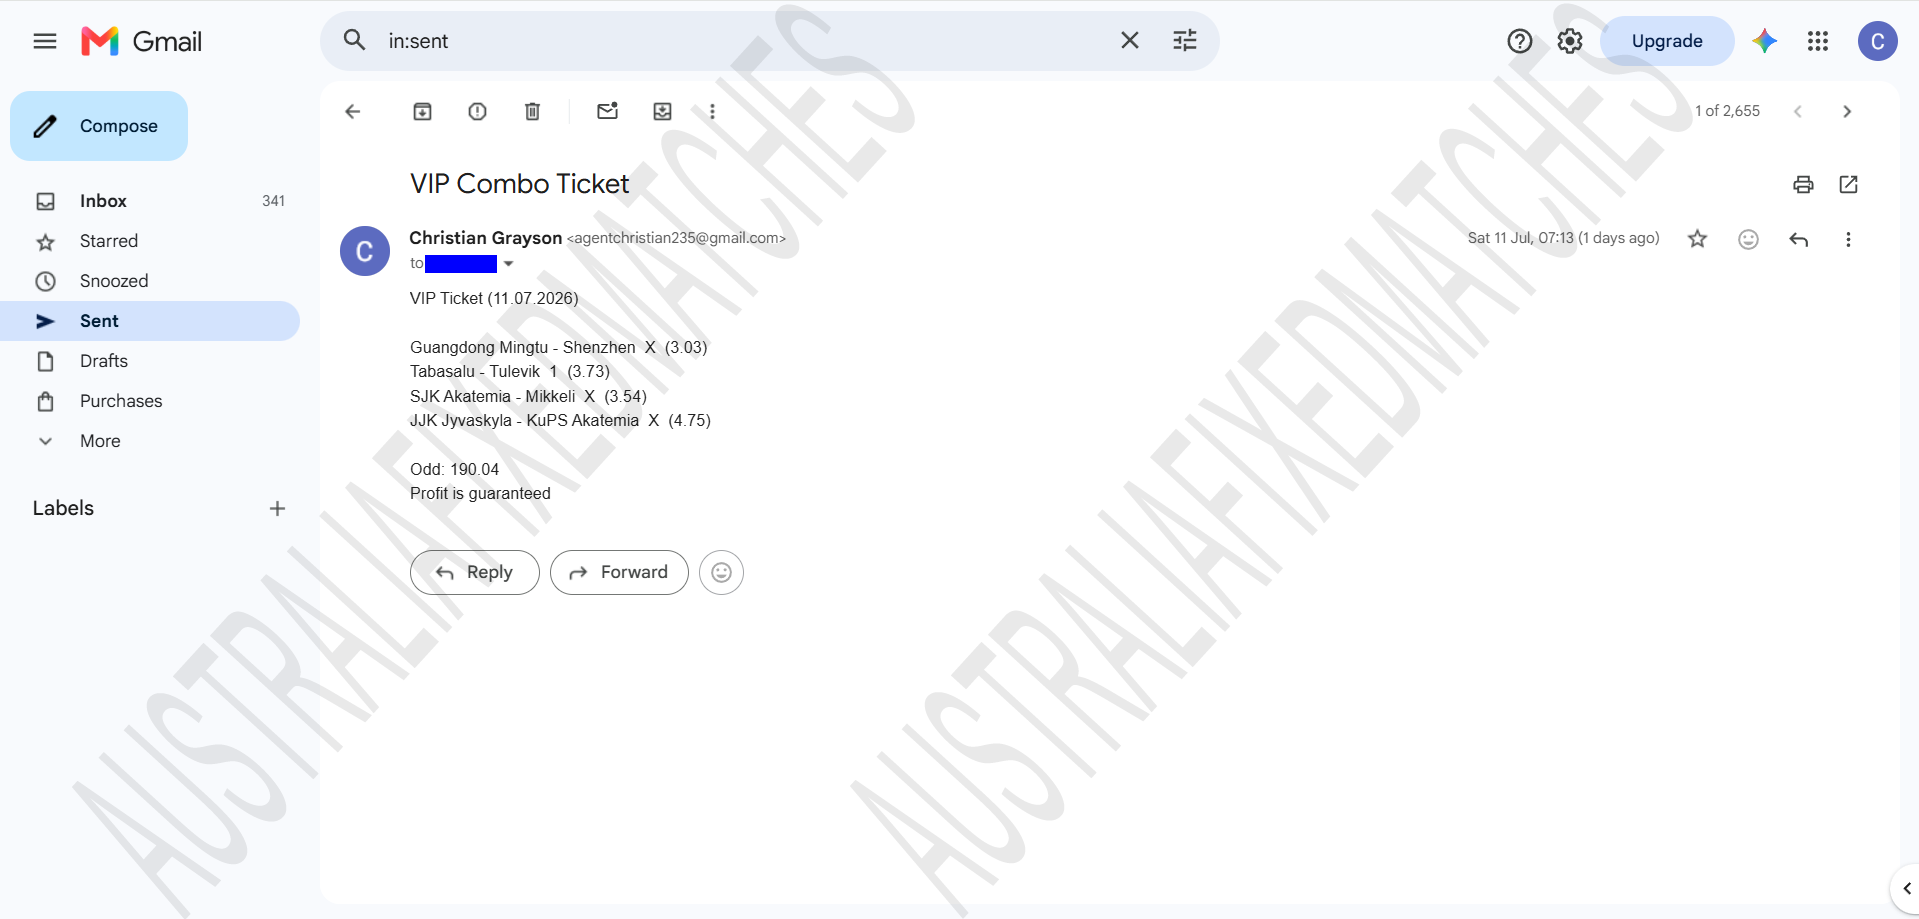Click the sender avatar beside Christian Grayson

coord(365,251)
